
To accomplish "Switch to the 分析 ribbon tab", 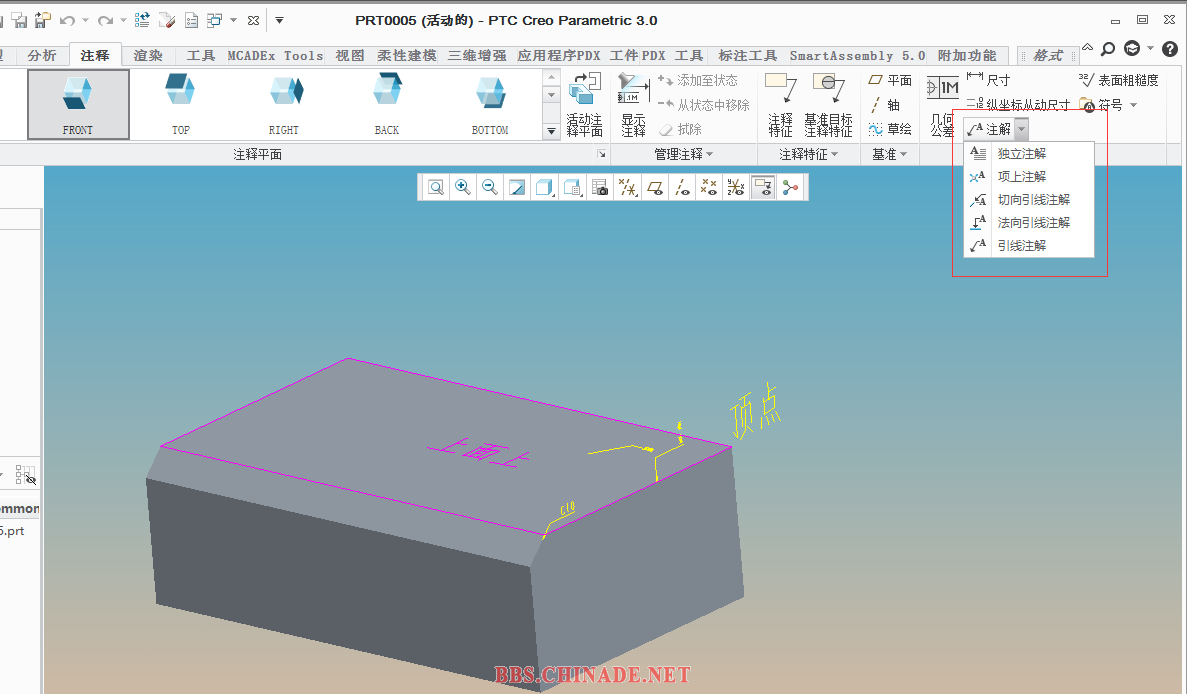I will pos(42,56).
